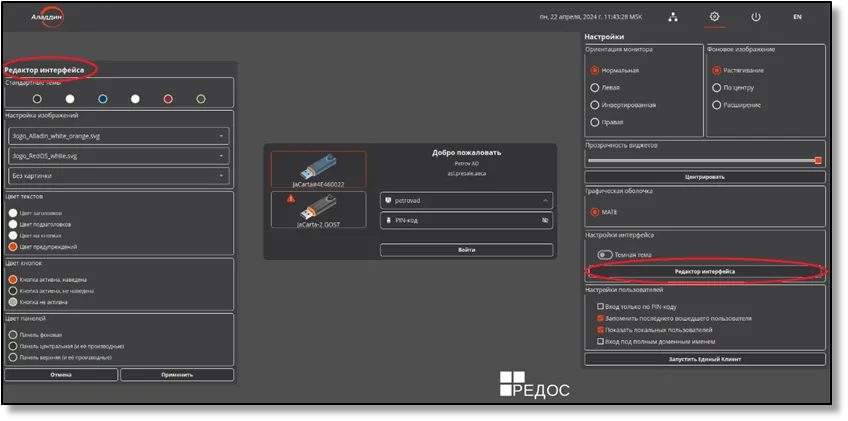Focus the PIN-код input field
Image resolution: width=848 pixels, height=421 pixels.
[466, 221]
